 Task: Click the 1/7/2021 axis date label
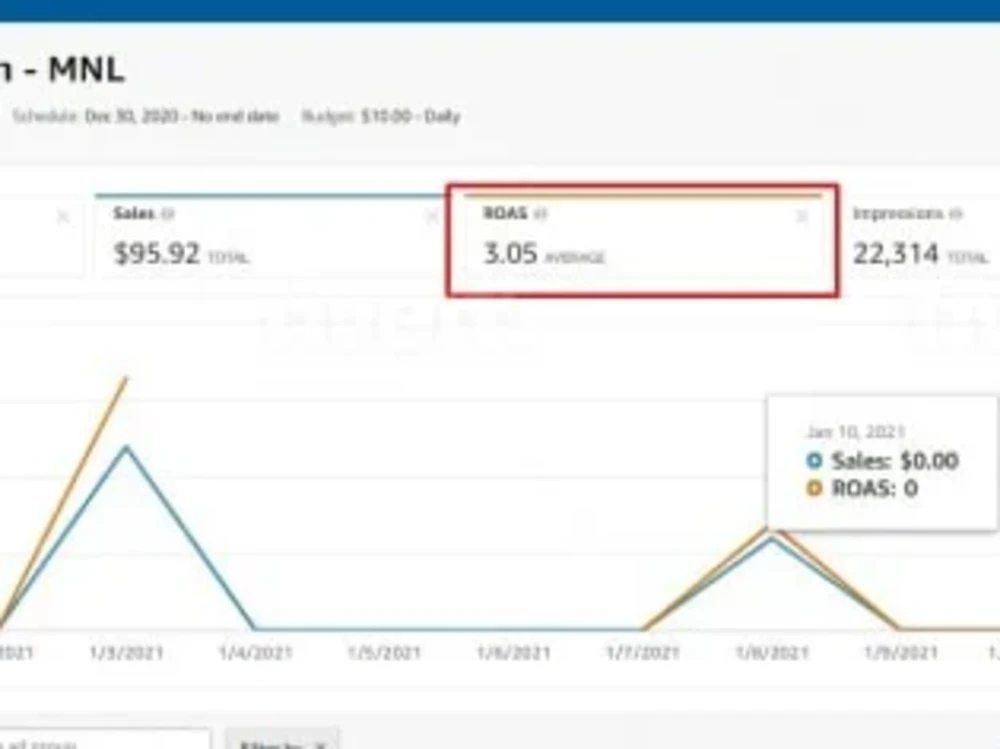(643, 653)
